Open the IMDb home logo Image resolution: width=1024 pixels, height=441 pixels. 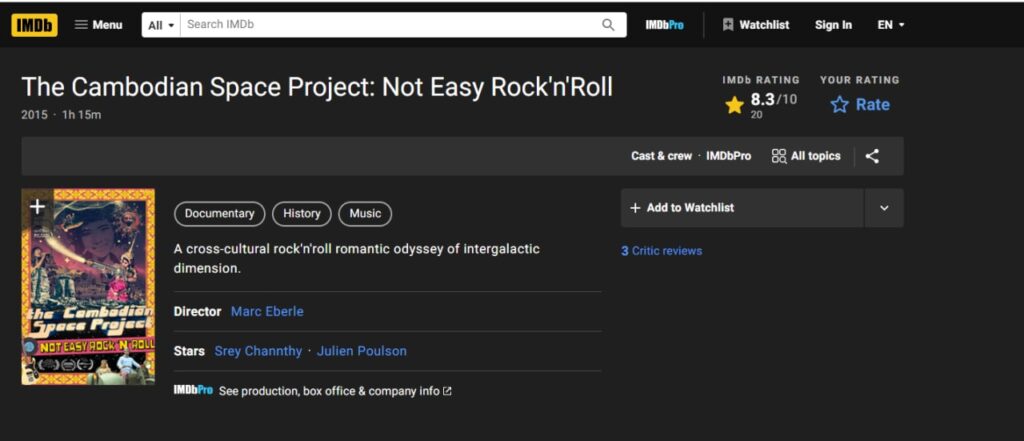[35, 25]
